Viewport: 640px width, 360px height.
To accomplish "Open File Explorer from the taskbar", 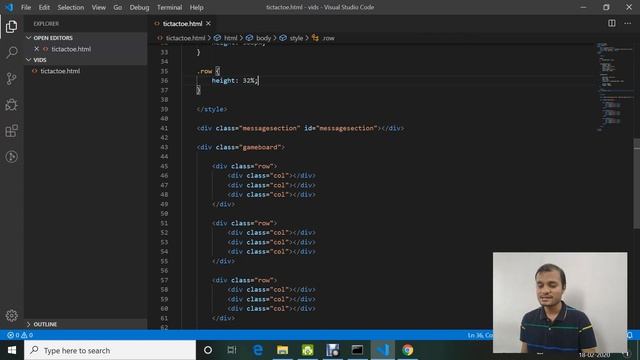I will (x=282, y=350).
